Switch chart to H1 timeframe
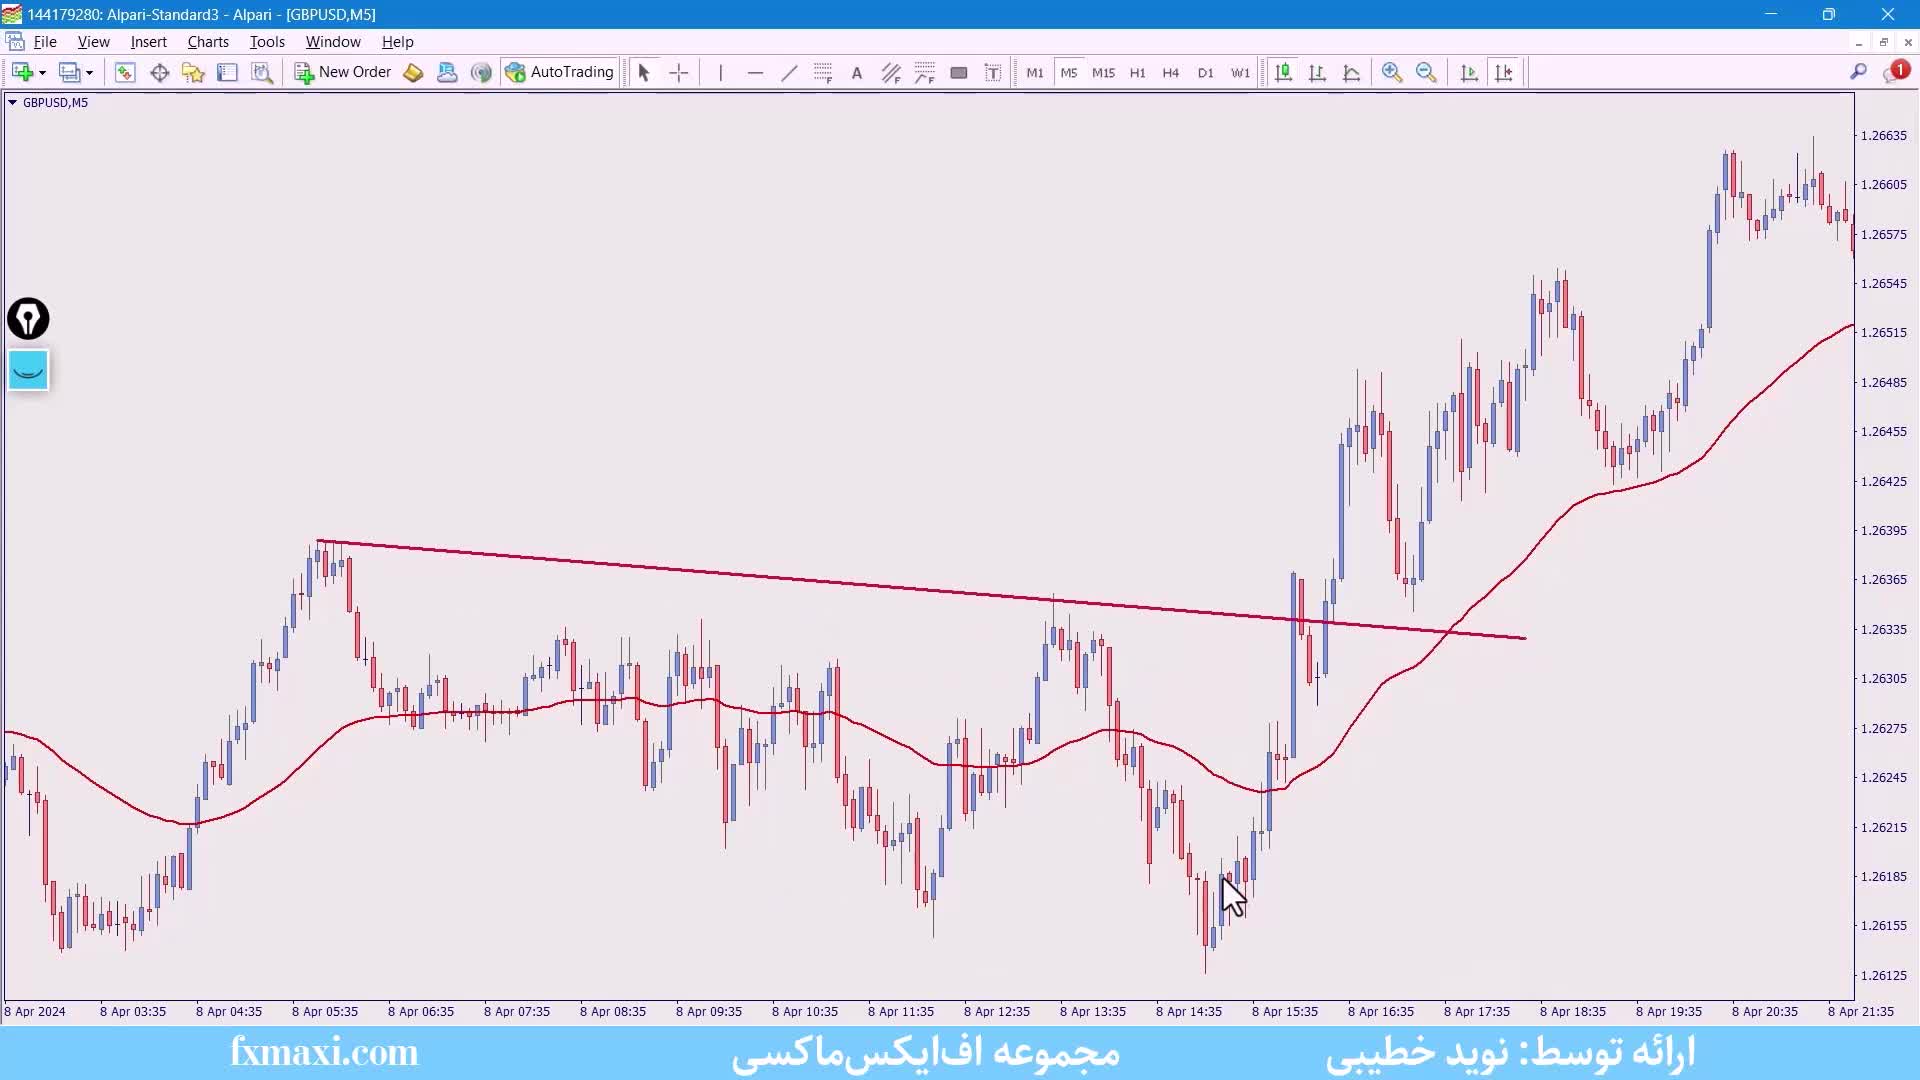This screenshot has height=1080, width=1920. pos(1137,73)
